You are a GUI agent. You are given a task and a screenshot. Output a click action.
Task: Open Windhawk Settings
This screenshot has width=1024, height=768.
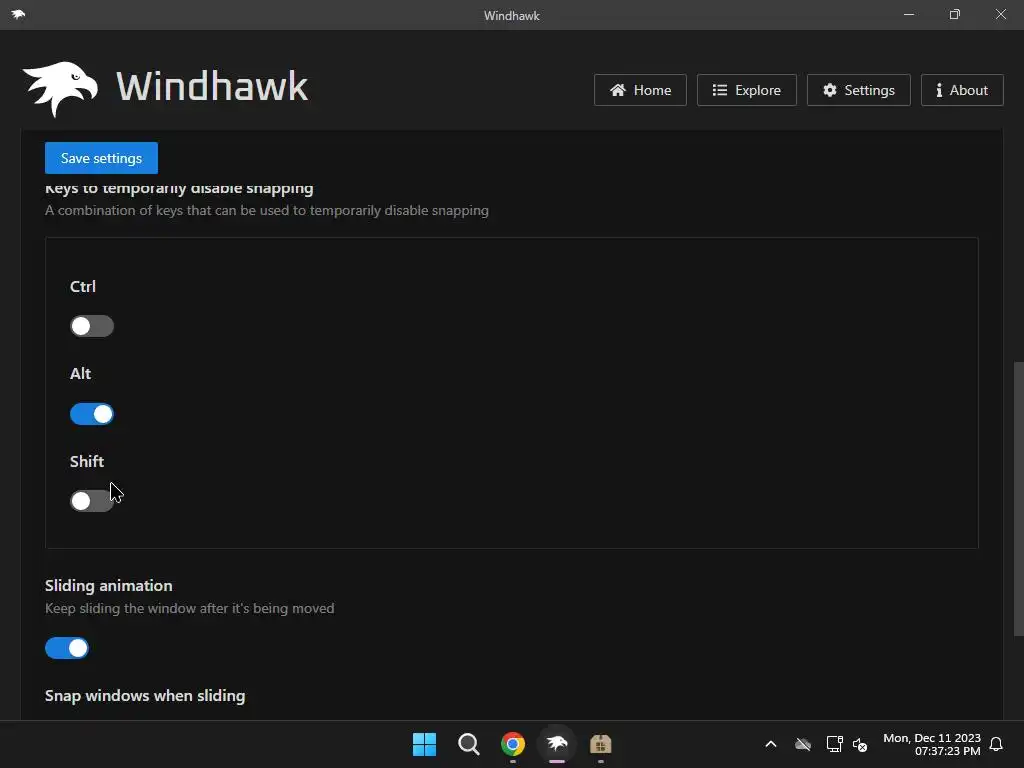859,90
